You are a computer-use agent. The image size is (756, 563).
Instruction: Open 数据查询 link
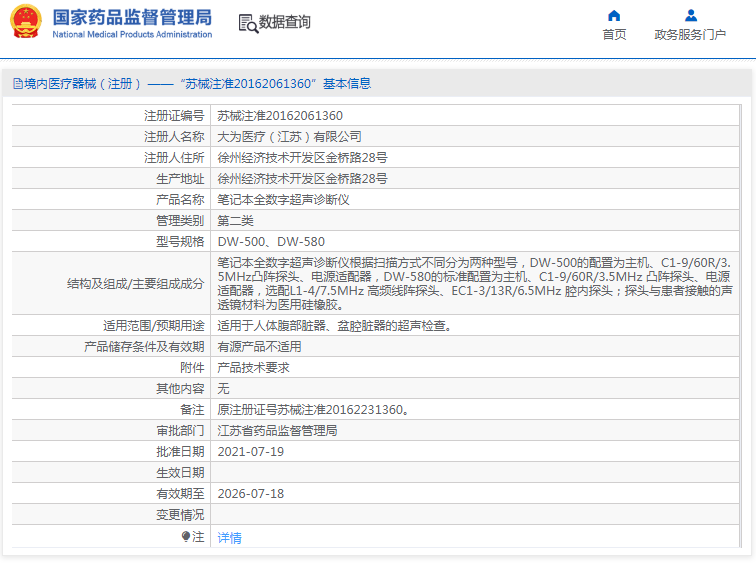(x=284, y=22)
